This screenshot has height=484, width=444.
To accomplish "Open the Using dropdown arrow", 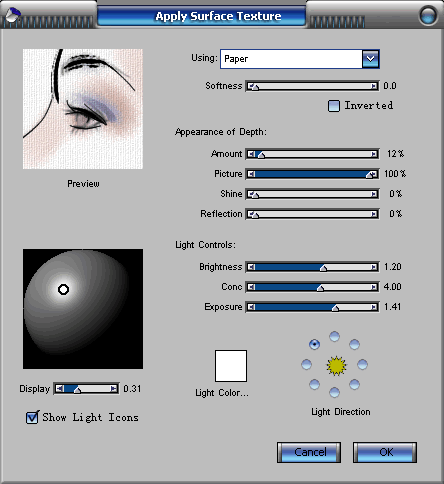I will pos(370,59).
